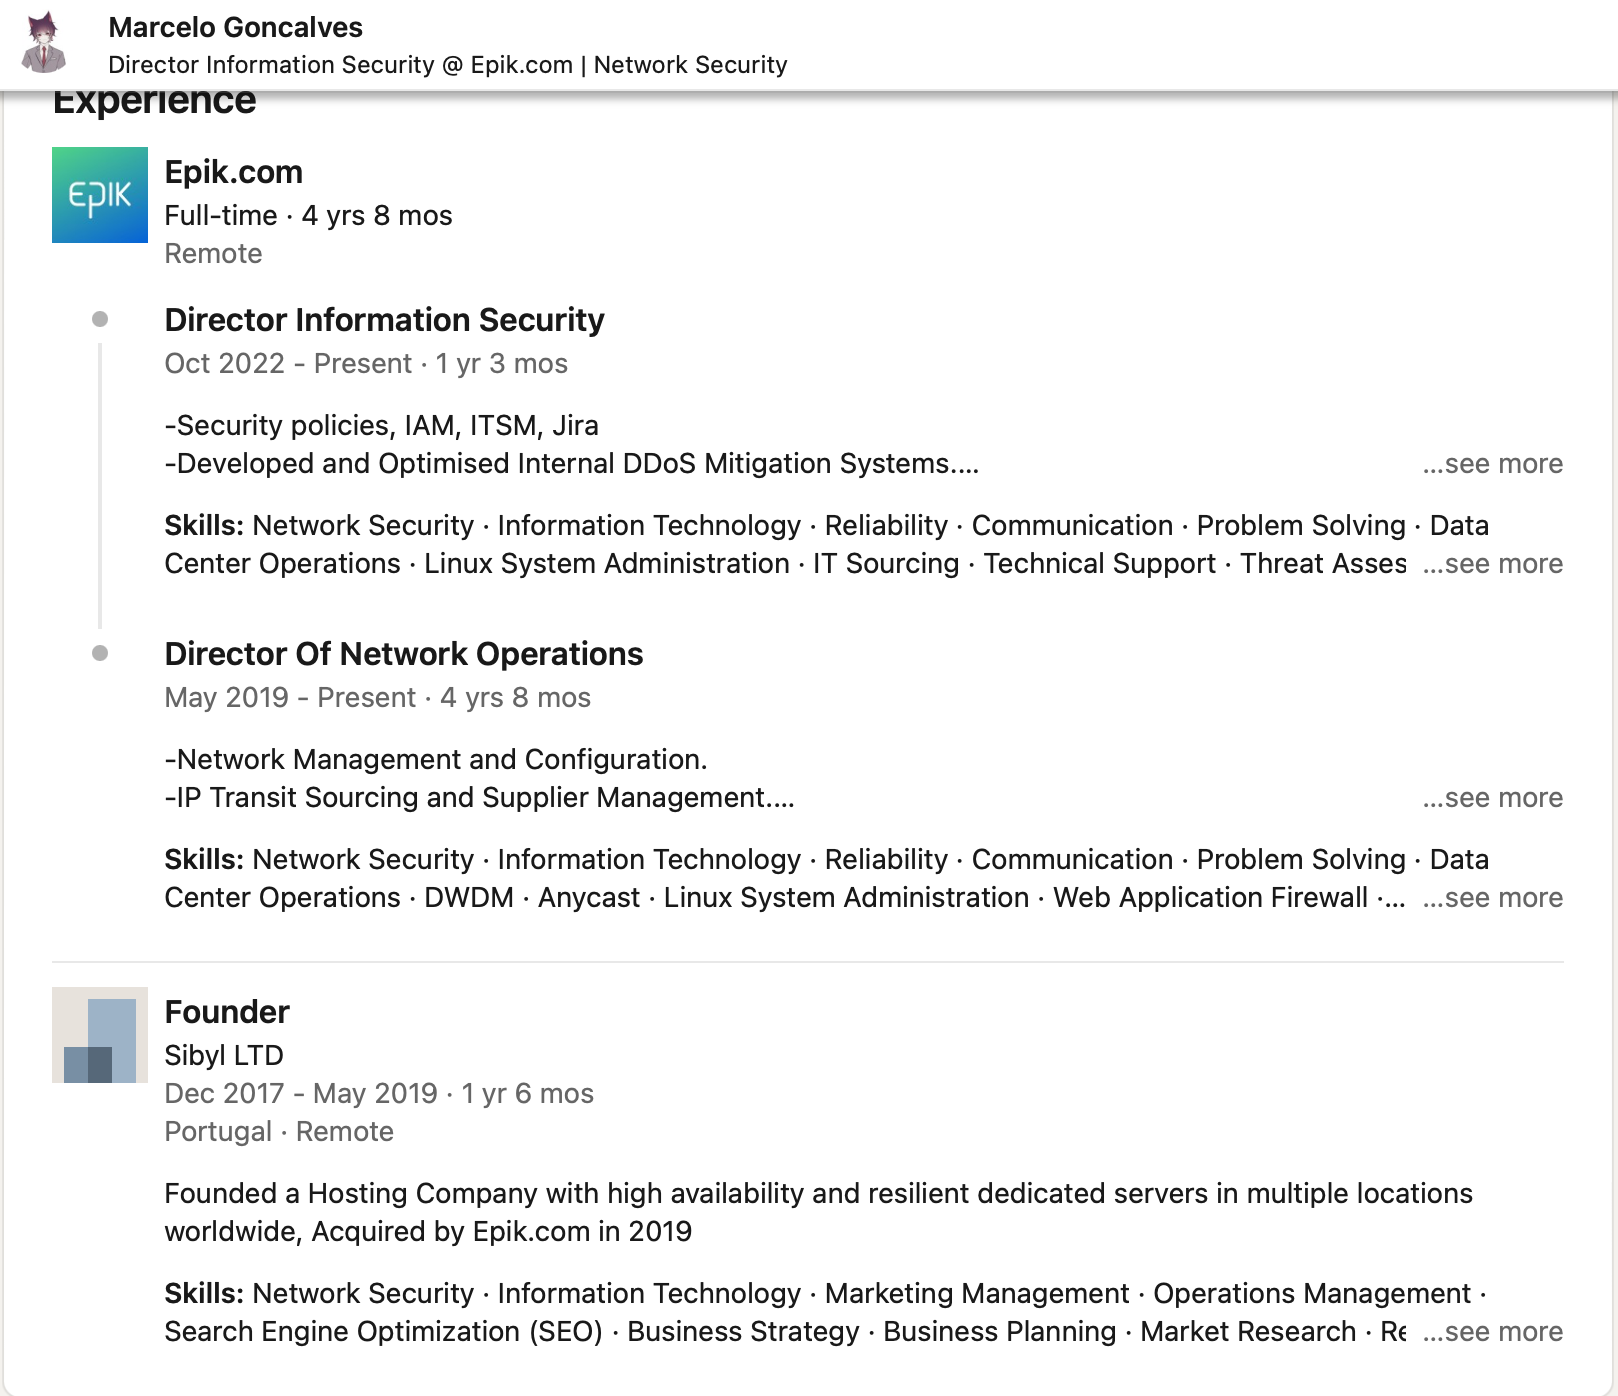The width and height of the screenshot is (1618, 1396).
Task: Expand skills list ending with Web Application Firewall
Action: (1493, 898)
